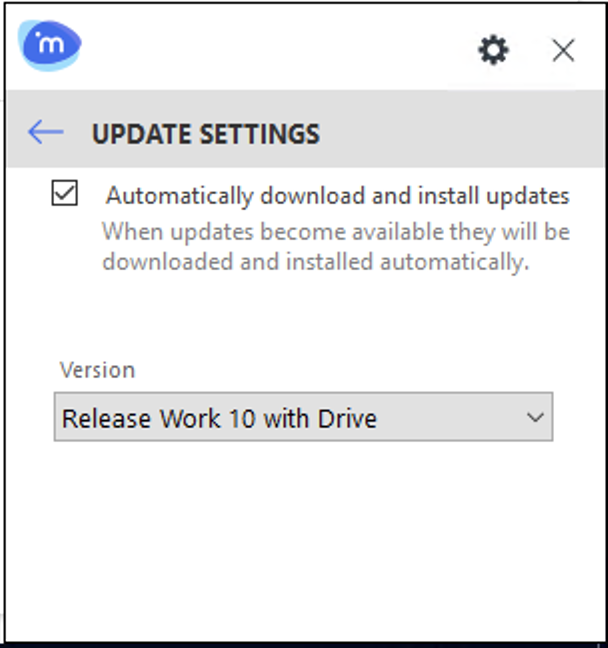Click the "downloaded and installed automatically" text line
The height and width of the screenshot is (648, 608).
[315, 264]
